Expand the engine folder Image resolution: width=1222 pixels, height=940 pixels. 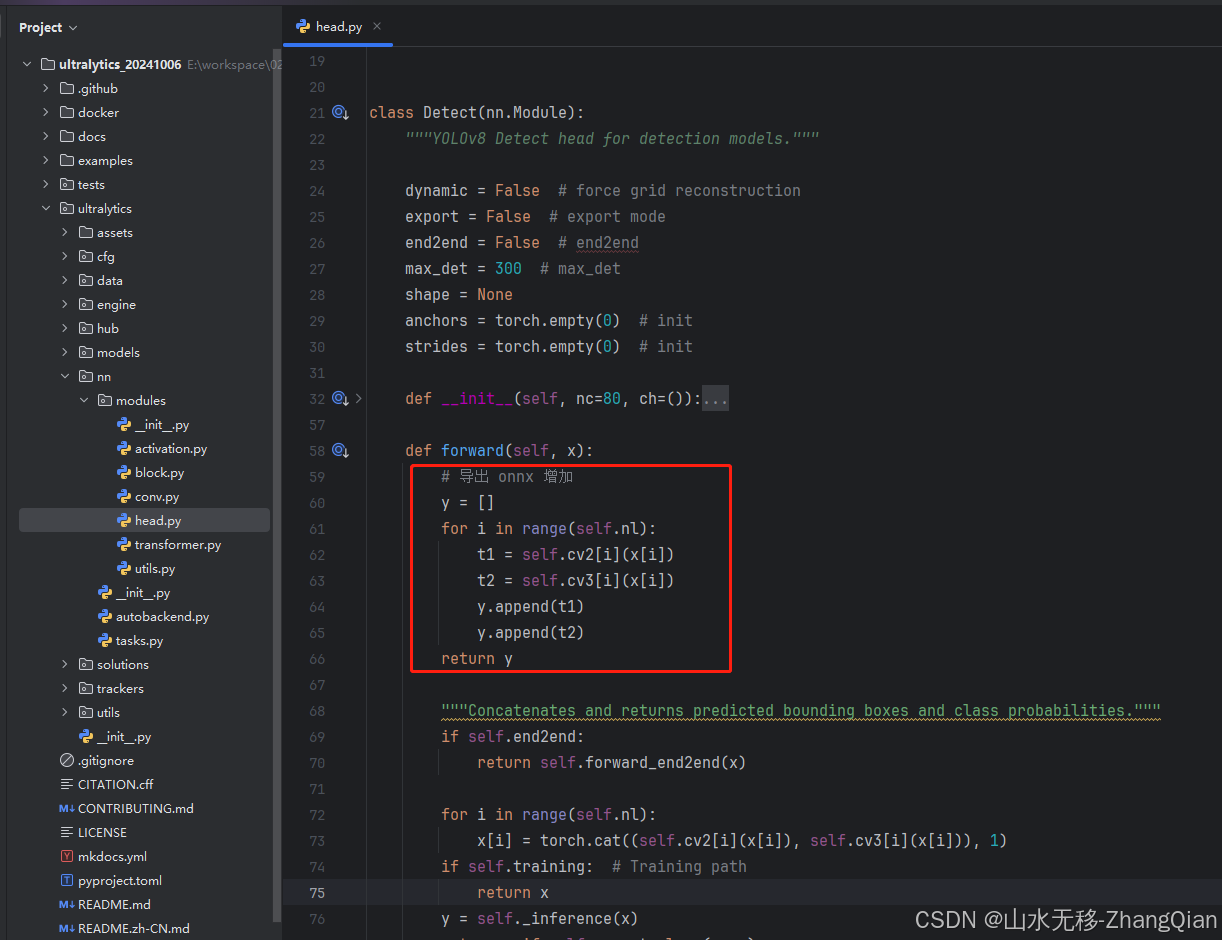tap(65, 304)
